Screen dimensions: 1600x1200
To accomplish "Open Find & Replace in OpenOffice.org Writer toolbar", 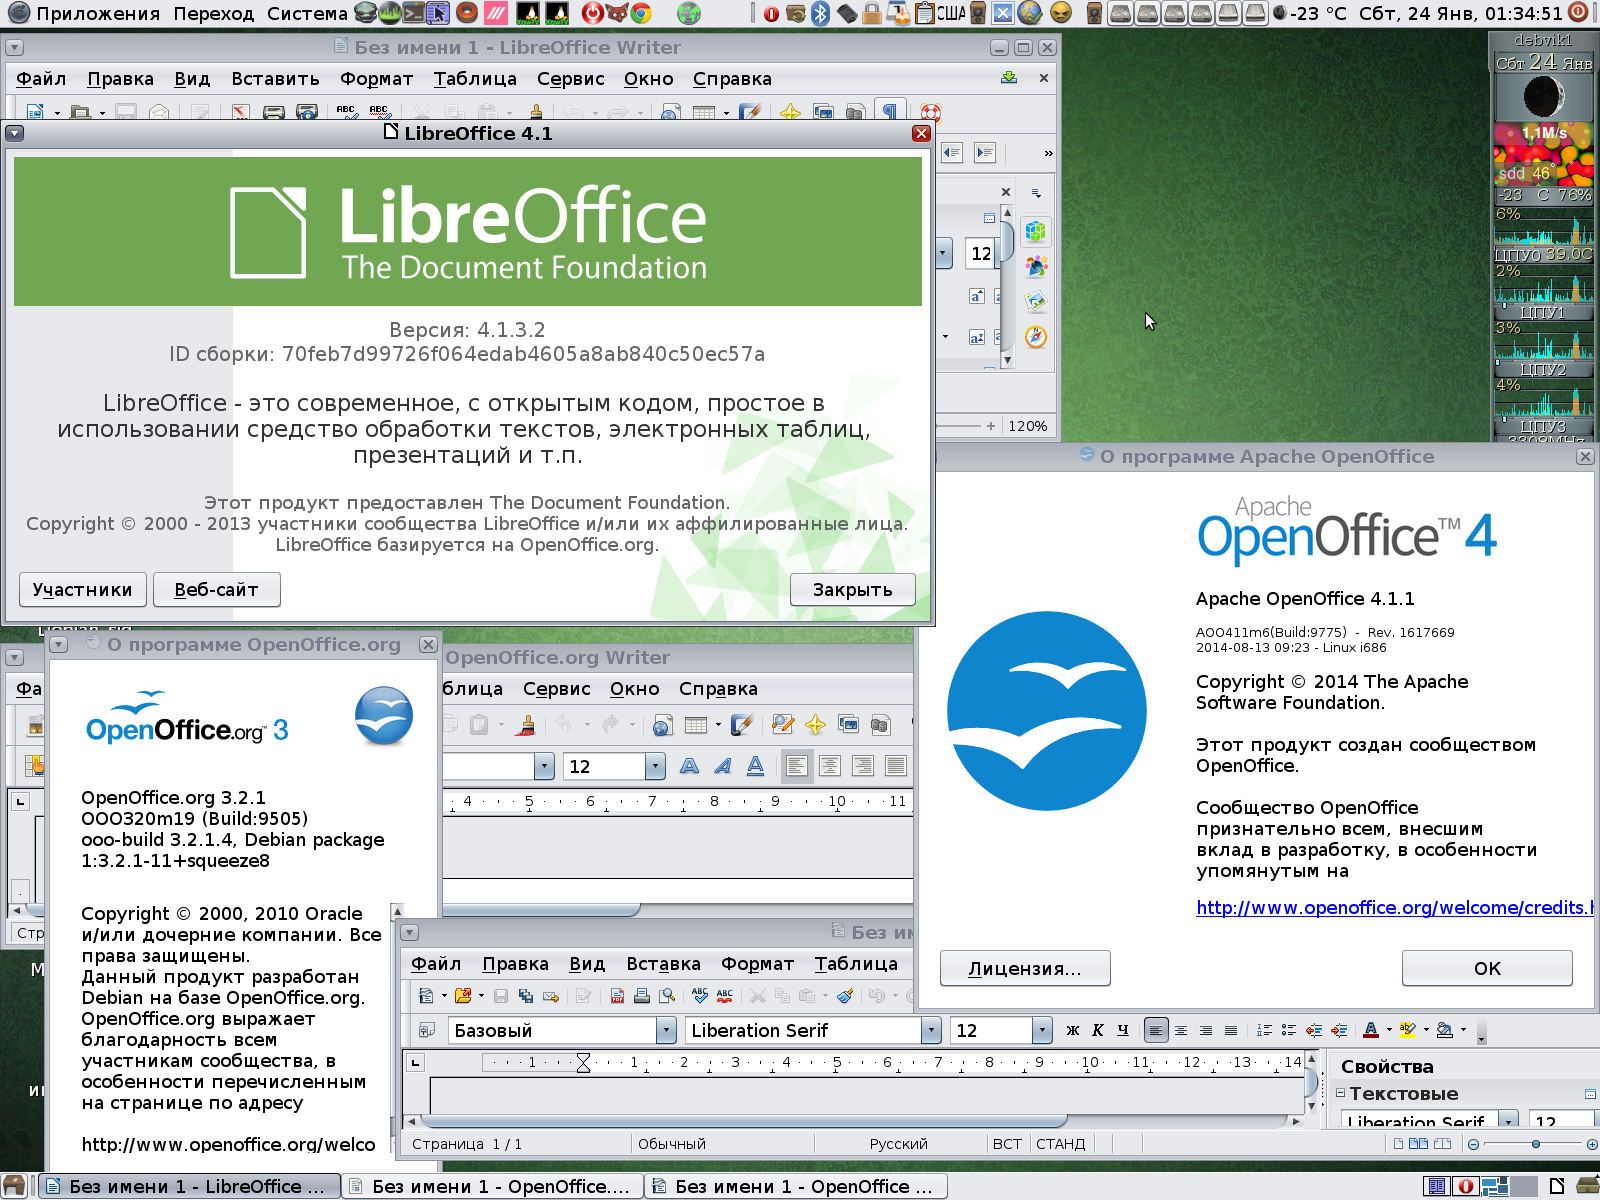I will pos(783,725).
